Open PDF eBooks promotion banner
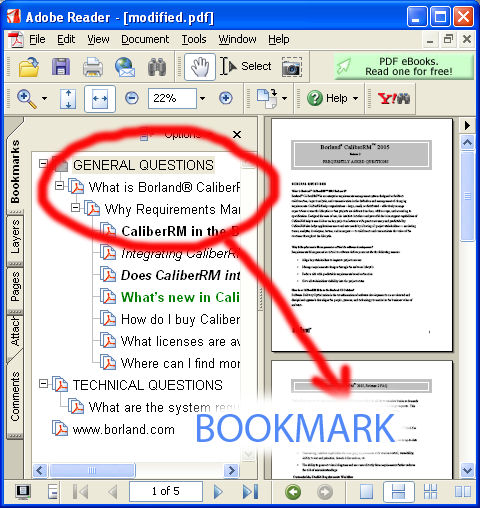 (x=404, y=66)
